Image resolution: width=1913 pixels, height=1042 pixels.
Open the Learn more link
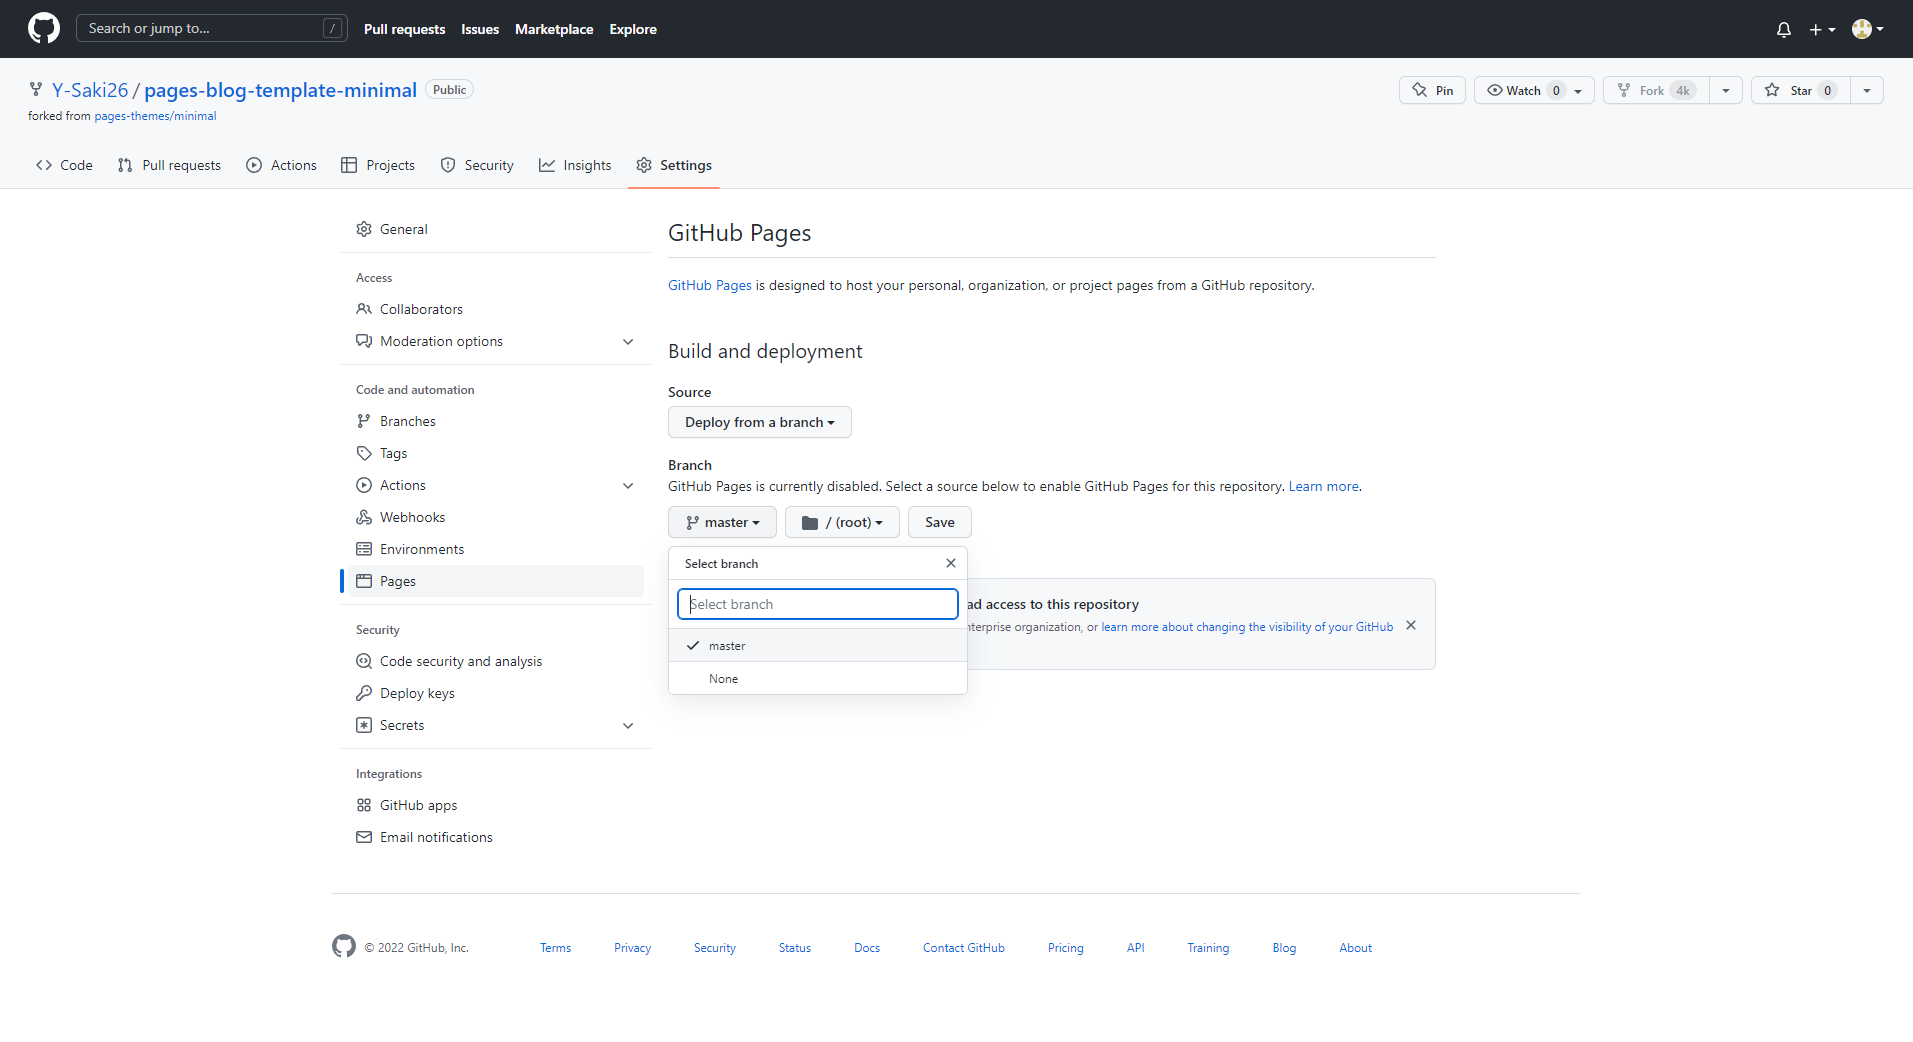pos(1323,486)
